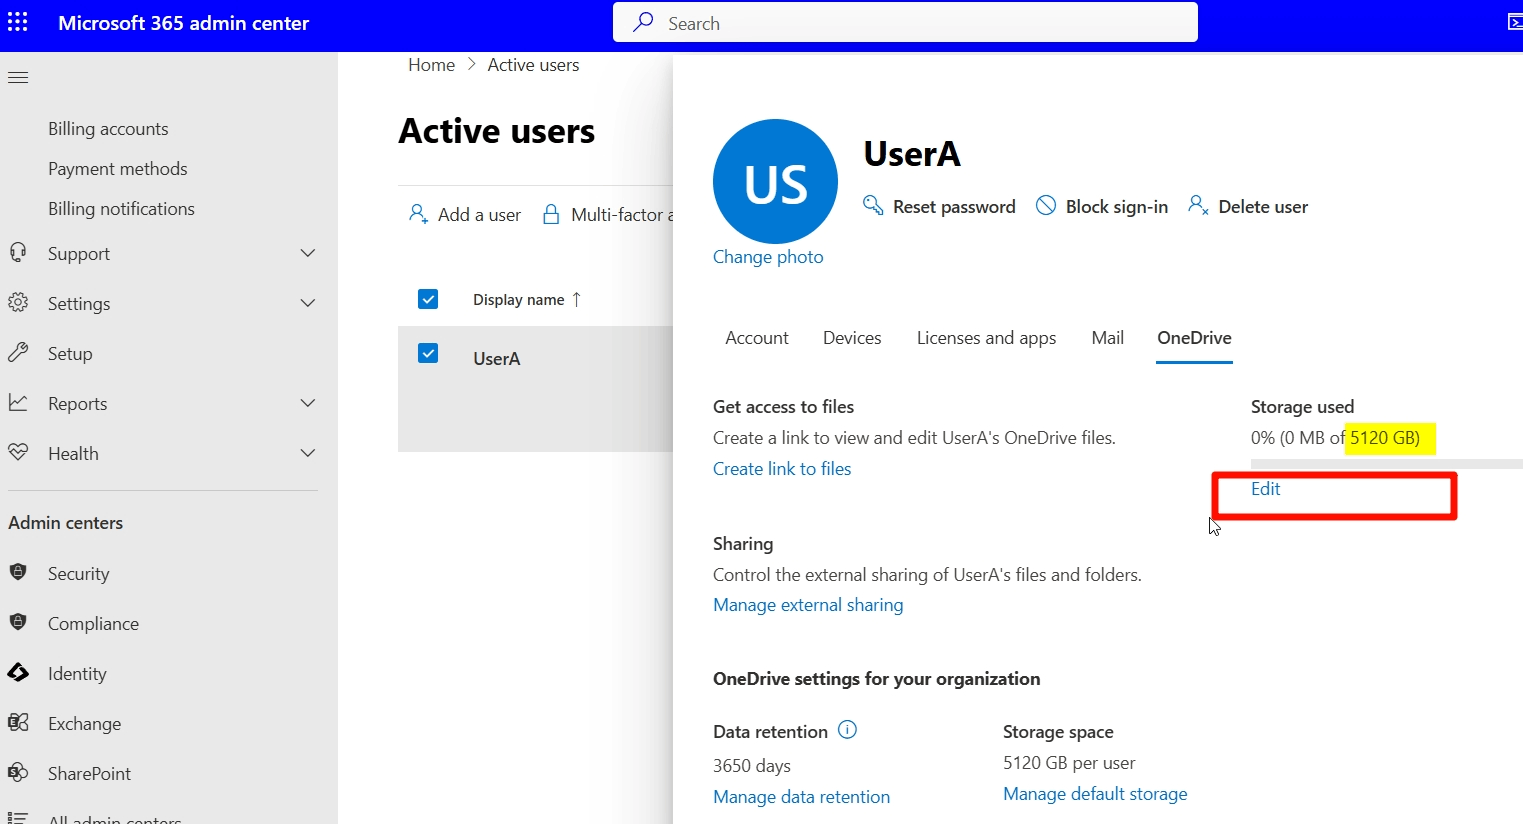This screenshot has height=824, width=1523.
Task: Click the Block sign-in icon
Action: coord(1046,205)
